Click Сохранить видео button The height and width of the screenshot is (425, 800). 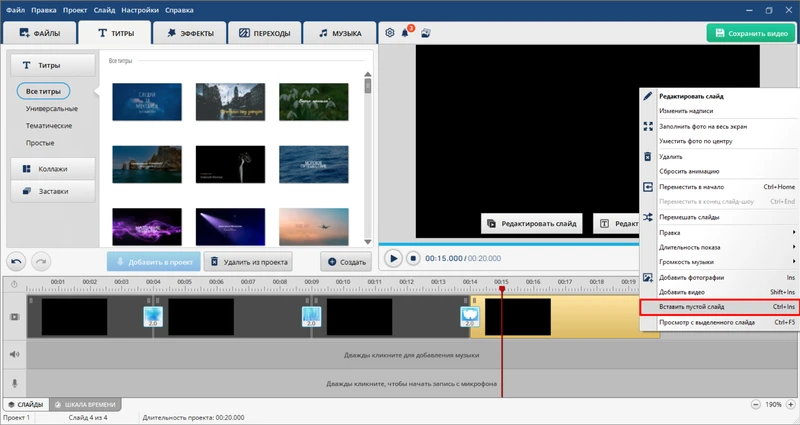click(751, 33)
